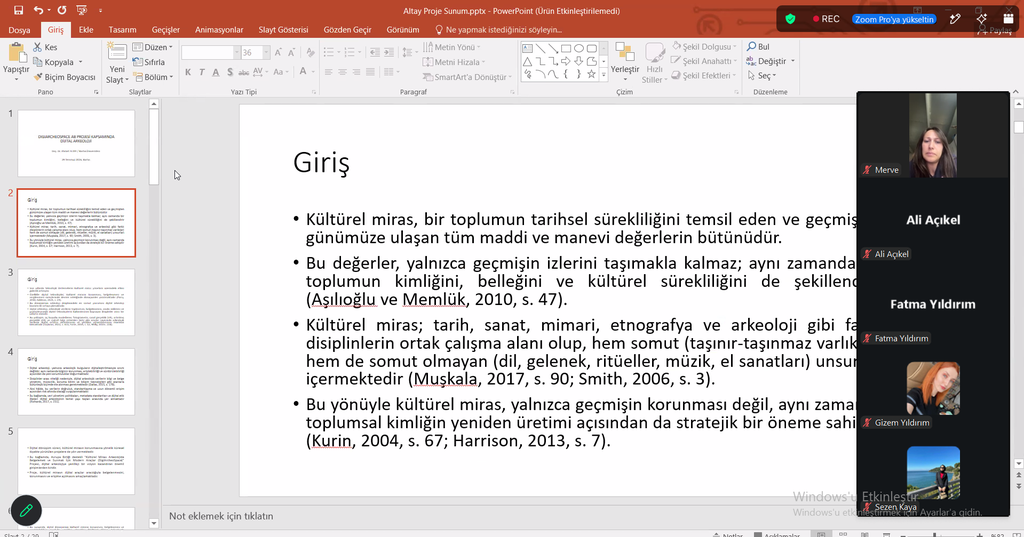1024x537 pixels.
Task: Open the Kopyala dropdown arrow
Action: (x=80, y=62)
